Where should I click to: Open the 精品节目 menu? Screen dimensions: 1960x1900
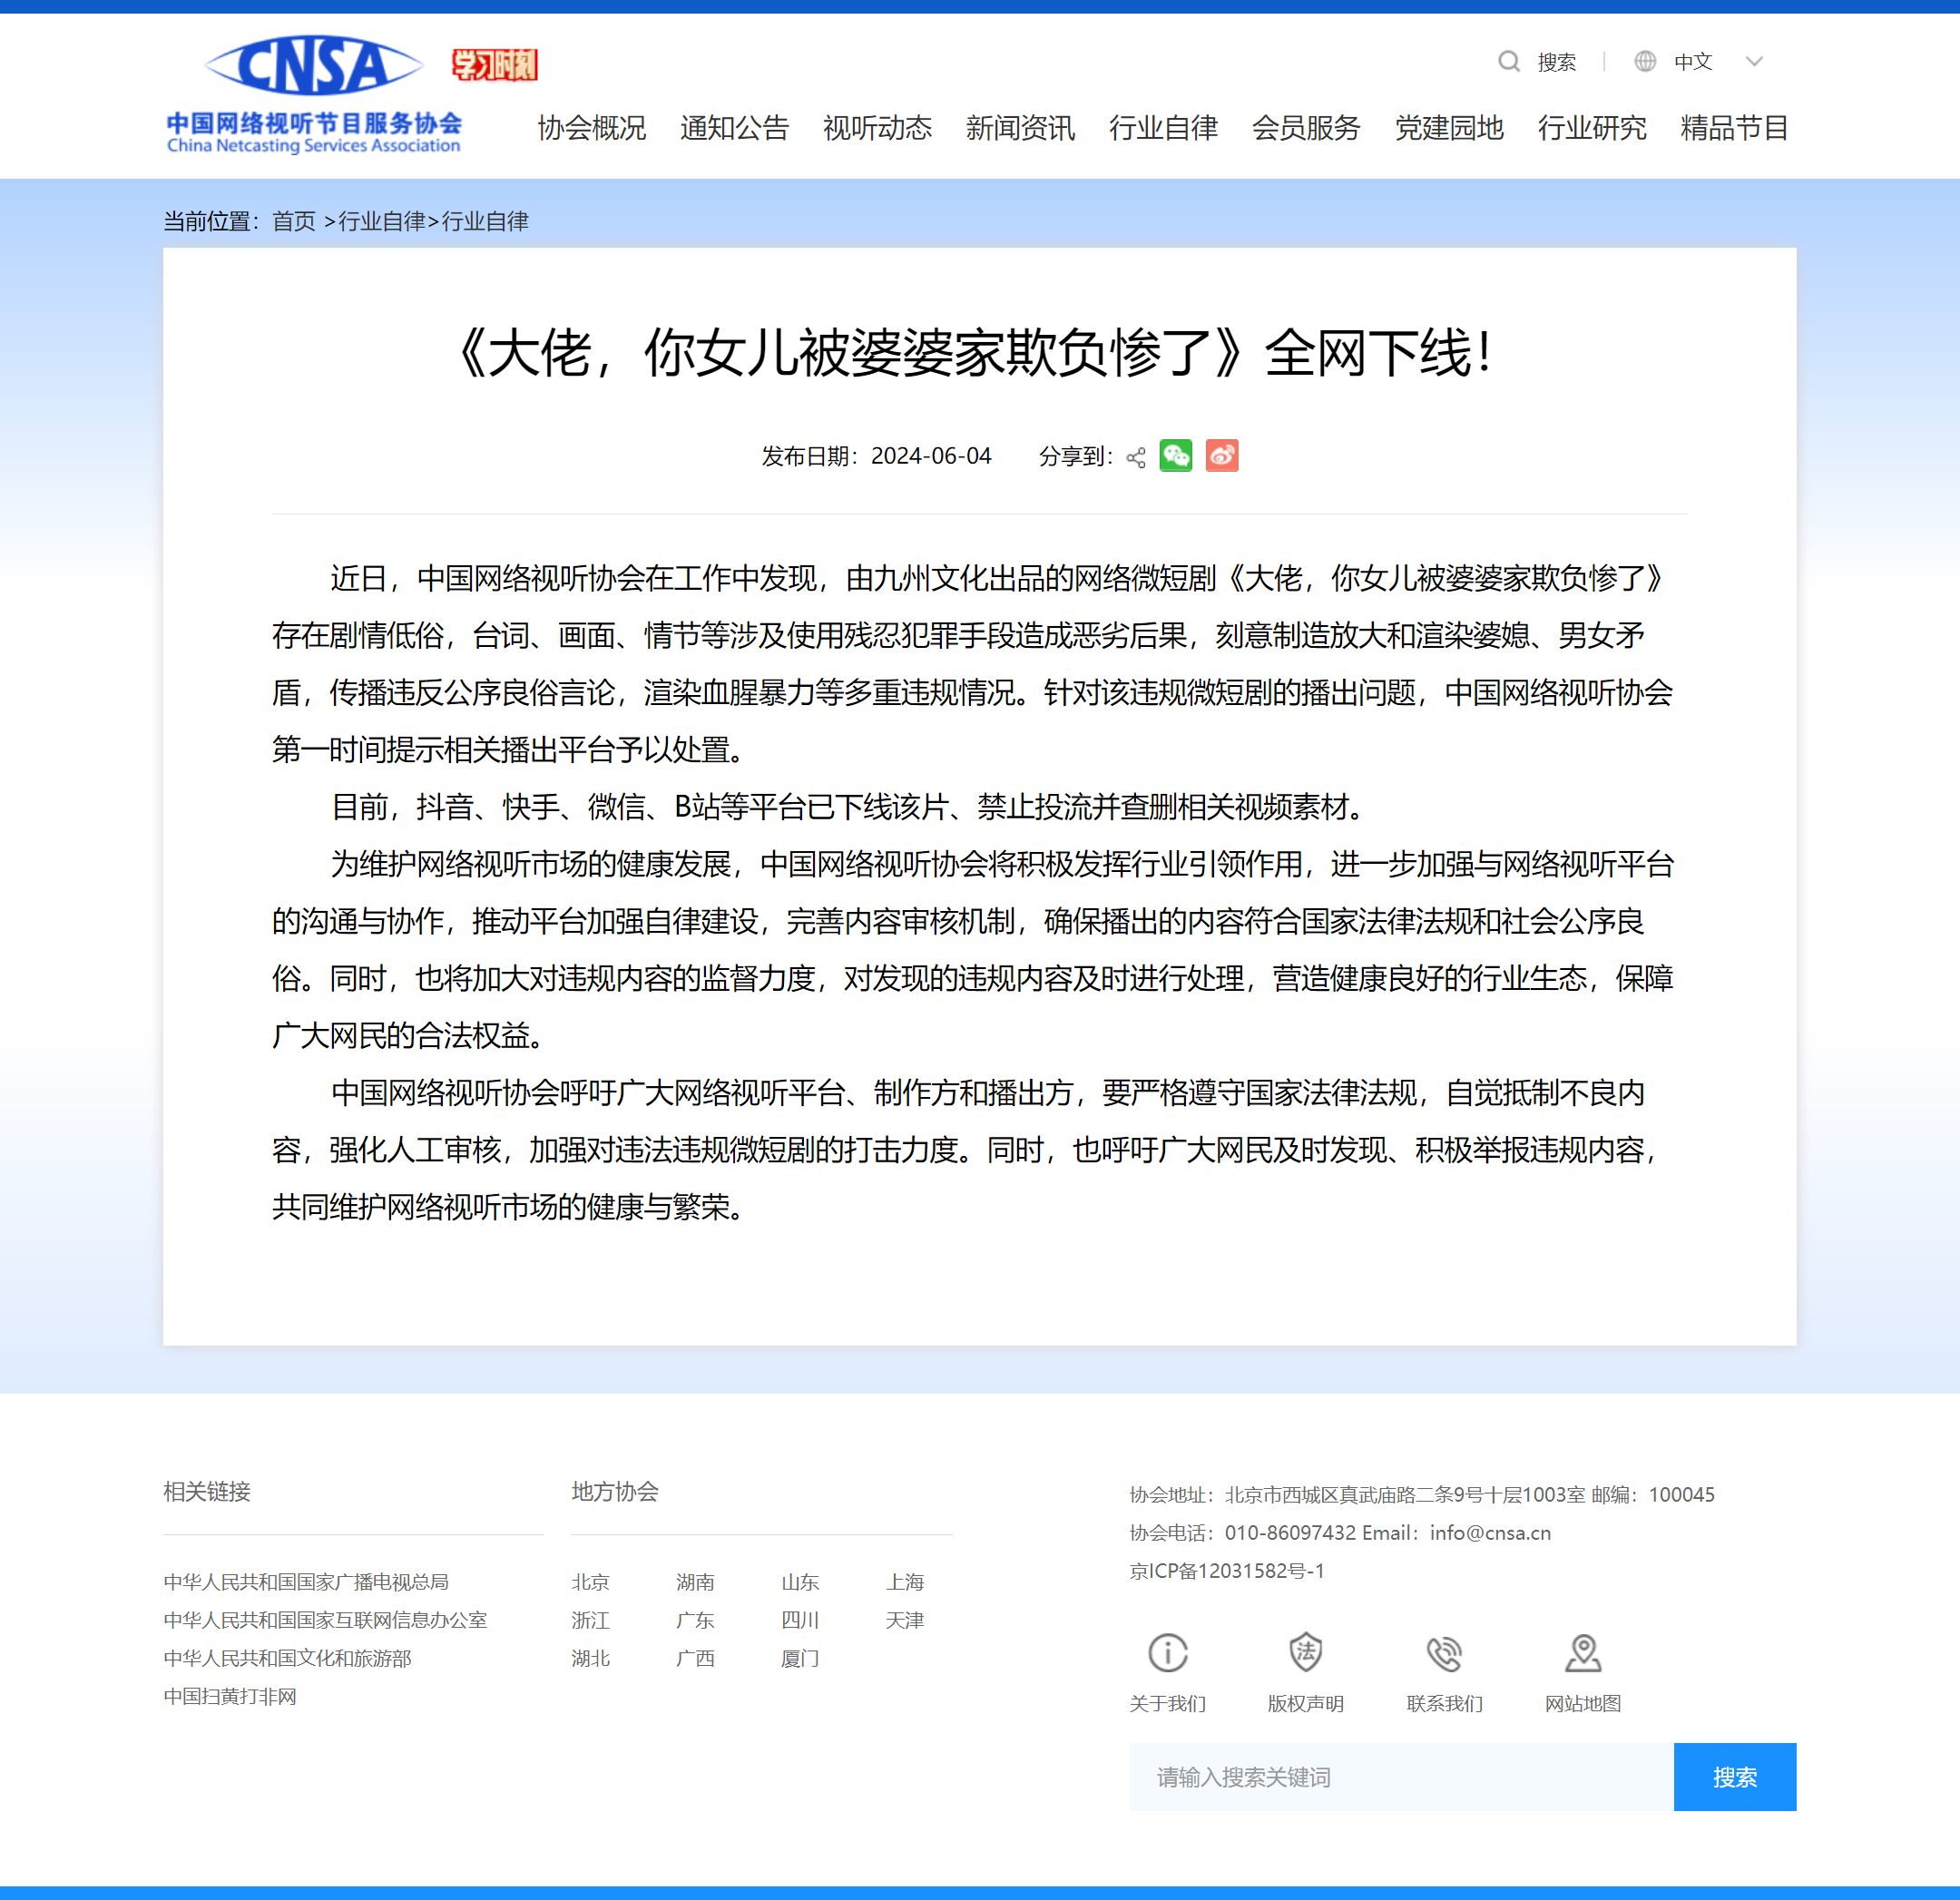pyautogui.click(x=1735, y=128)
